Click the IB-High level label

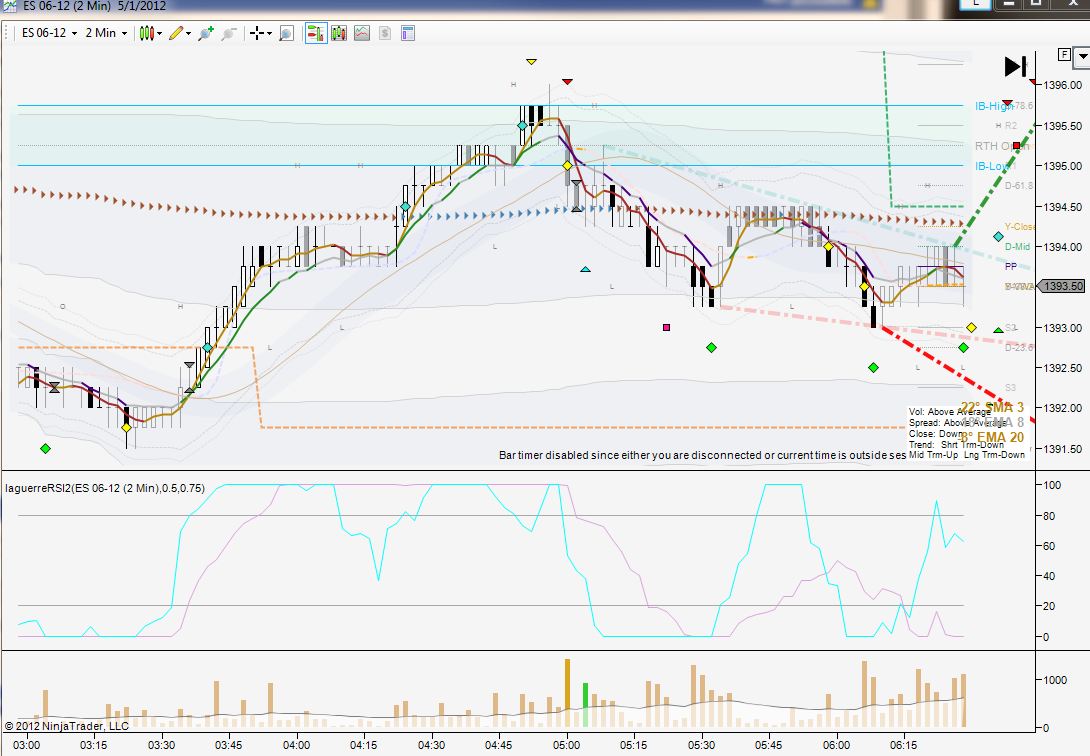pyautogui.click(x=994, y=106)
